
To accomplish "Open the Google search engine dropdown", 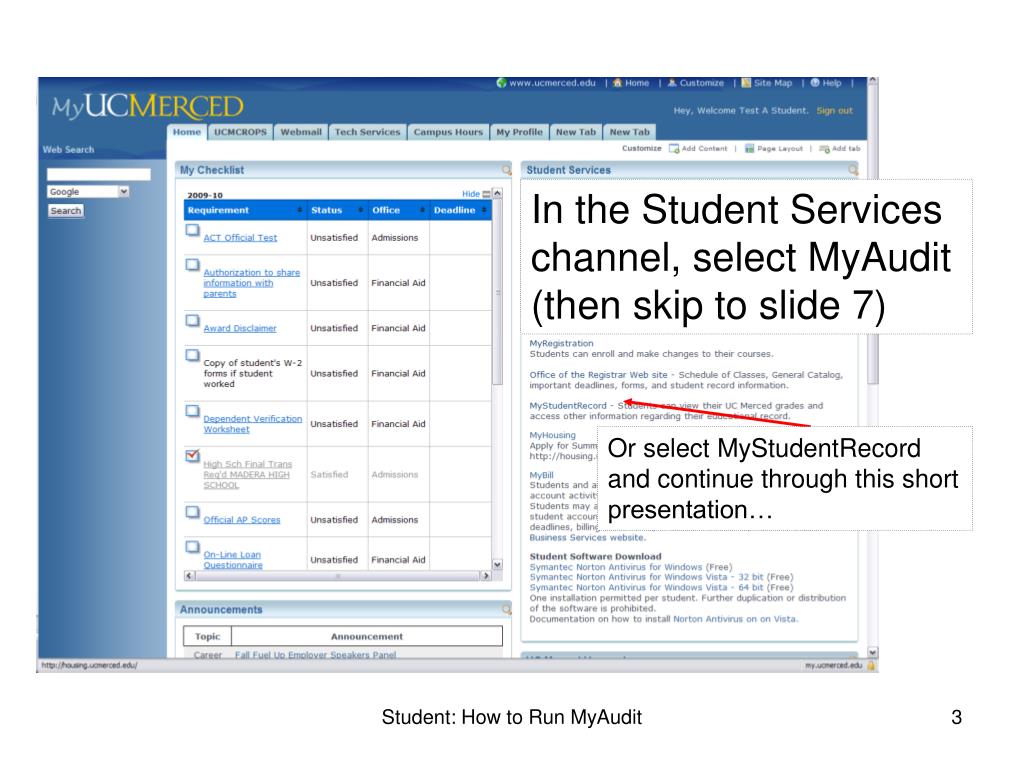I will tap(123, 191).
